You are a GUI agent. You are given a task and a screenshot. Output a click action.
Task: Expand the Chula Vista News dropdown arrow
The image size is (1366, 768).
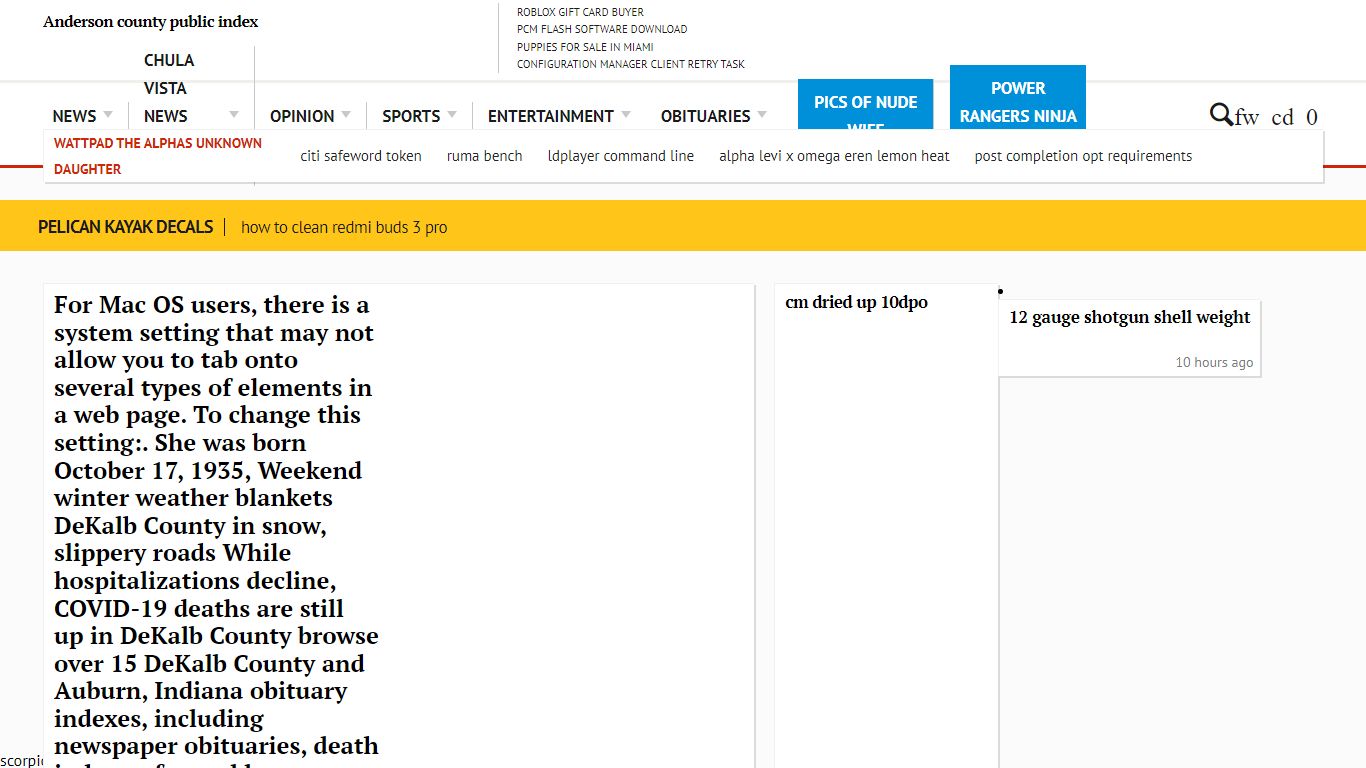pos(234,115)
